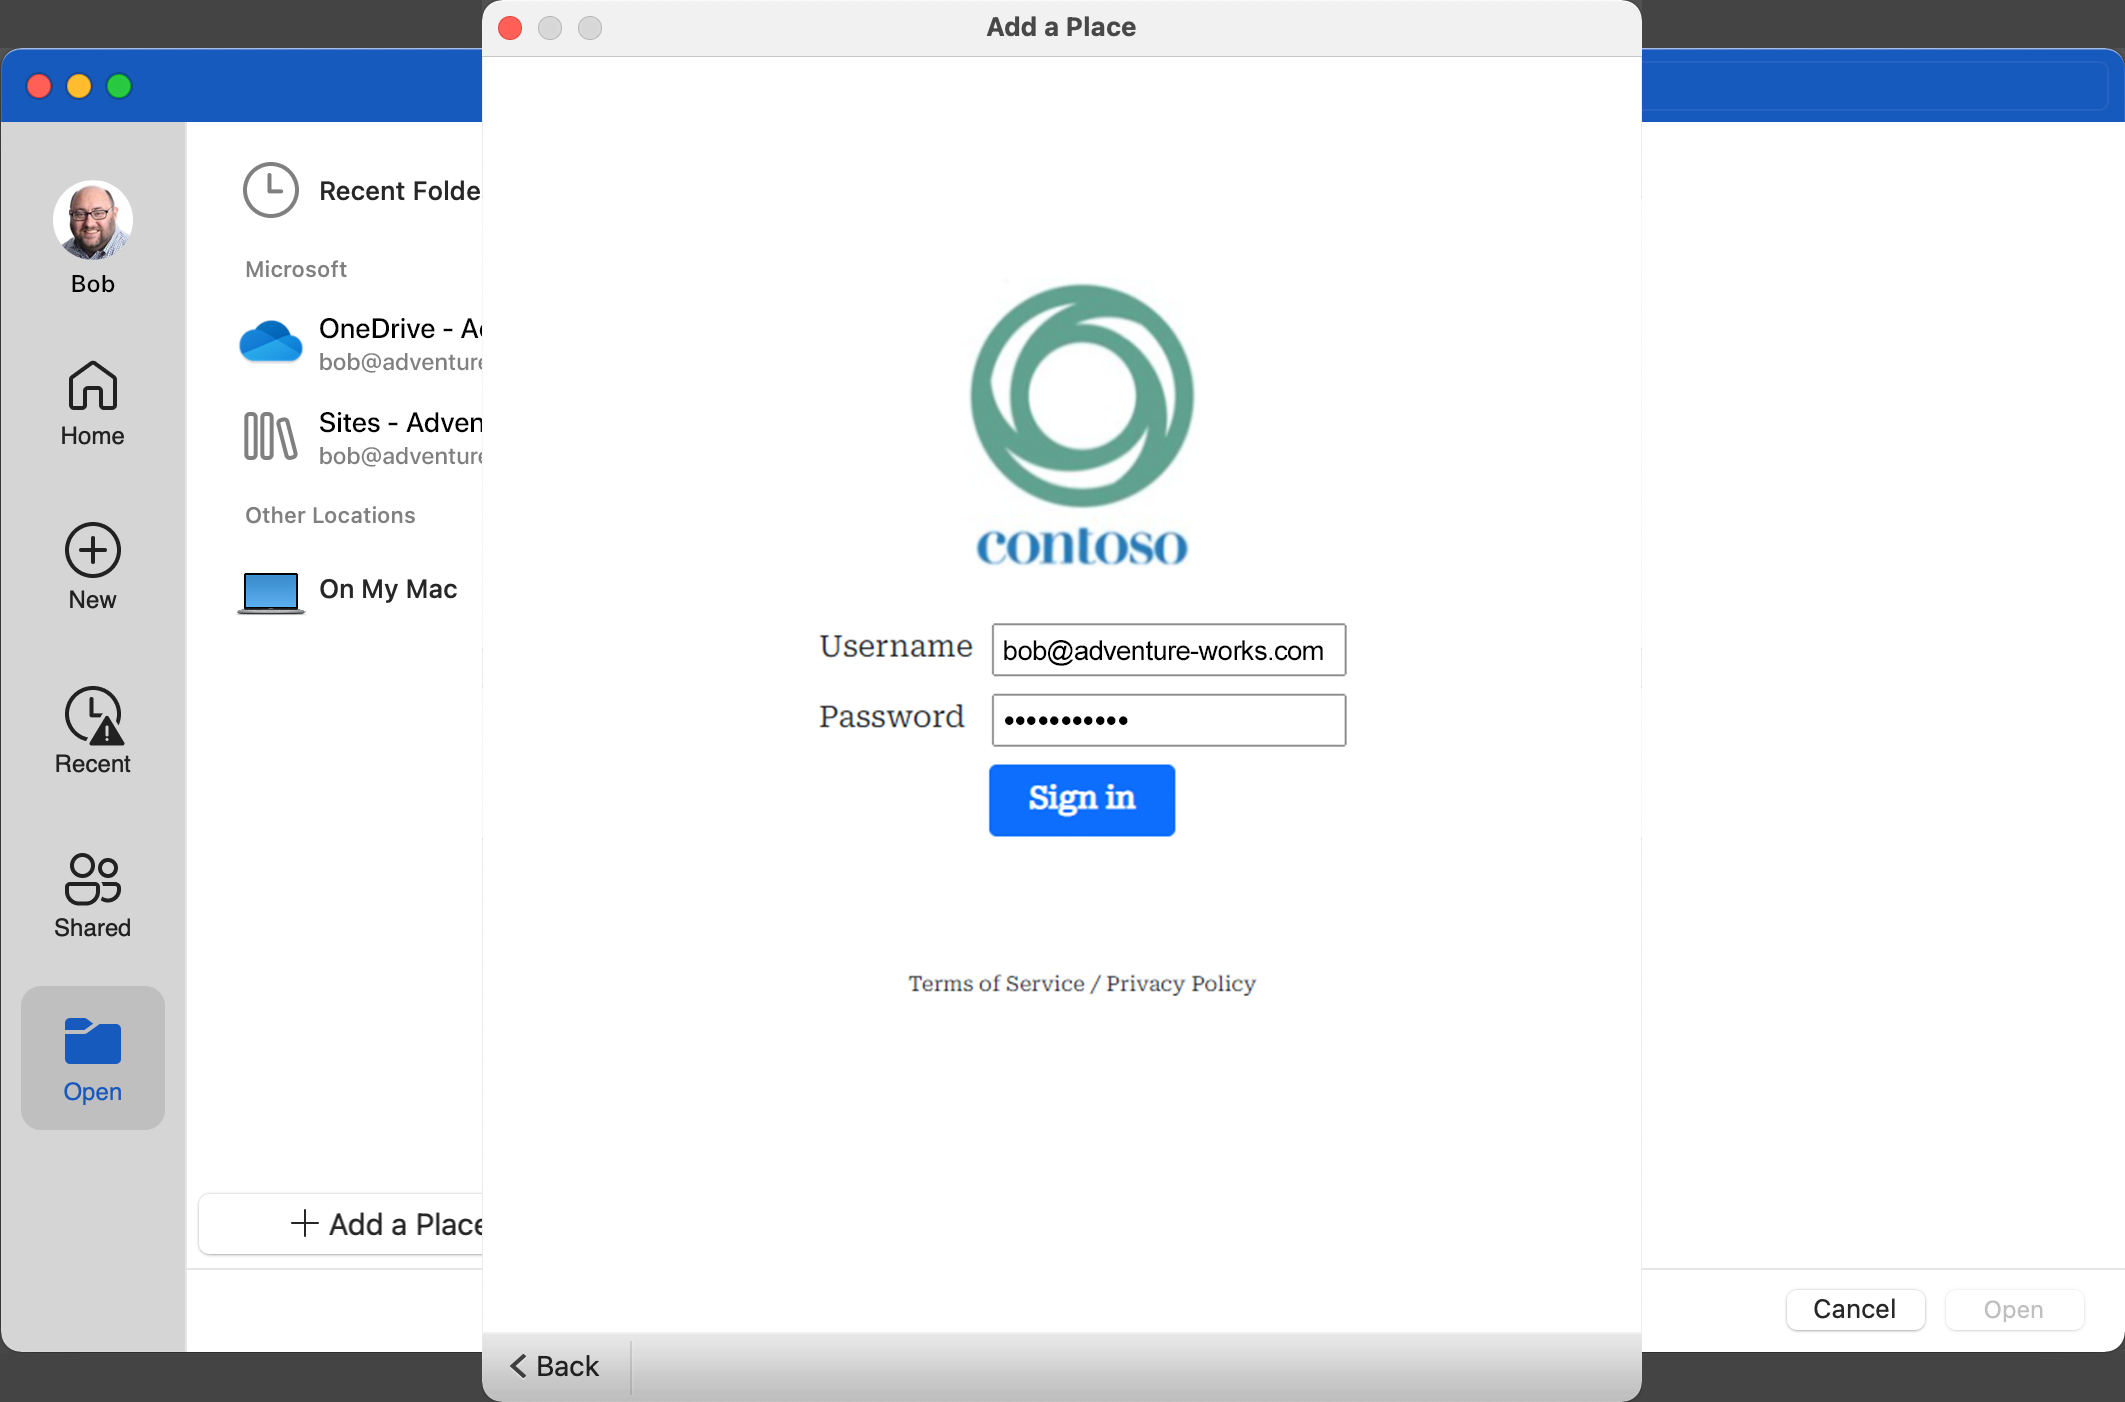This screenshot has height=1402, width=2125.
Task: Open the Recent files icon
Action: (92, 716)
